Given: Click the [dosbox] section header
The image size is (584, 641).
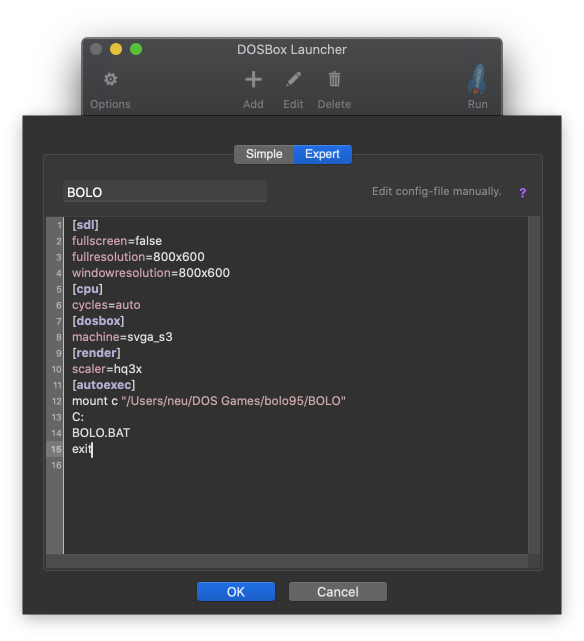Looking at the screenshot, I should pos(98,321).
